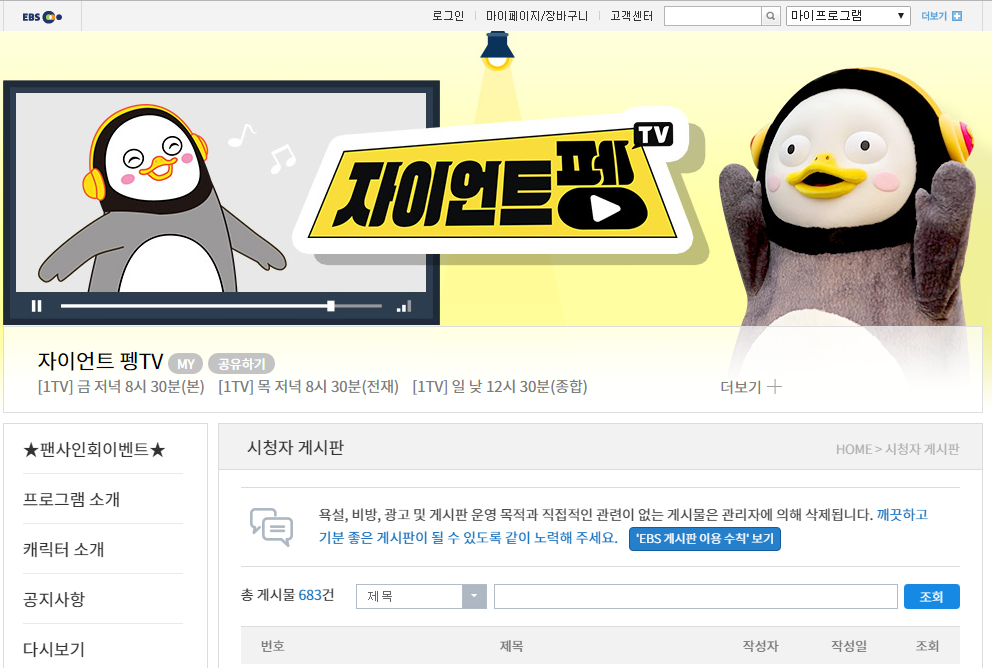The image size is (992, 668).
Task: Click the 제목 column header in table
Action: tap(511, 646)
